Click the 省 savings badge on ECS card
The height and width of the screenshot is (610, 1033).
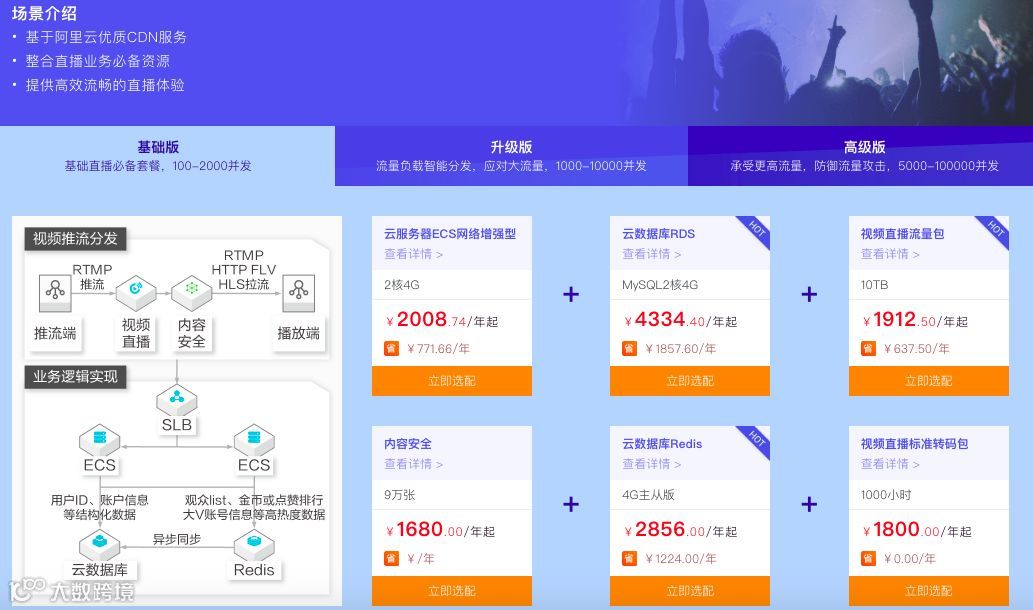point(391,348)
